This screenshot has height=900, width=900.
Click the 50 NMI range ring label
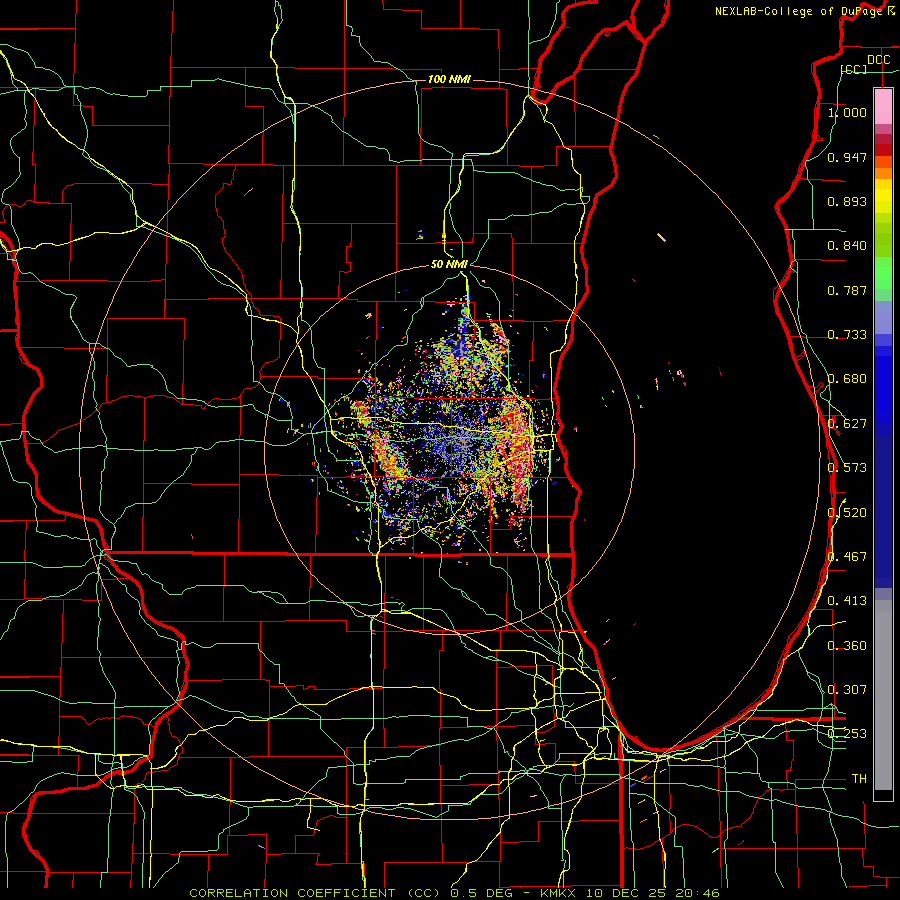(x=449, y=264)
